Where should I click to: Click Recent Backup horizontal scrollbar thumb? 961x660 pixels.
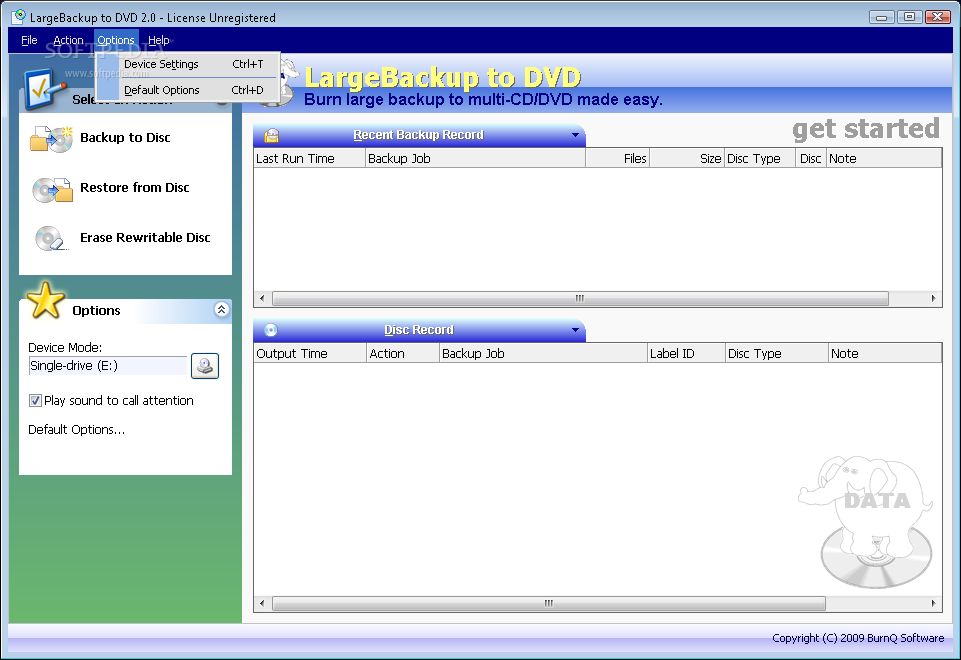580,298
